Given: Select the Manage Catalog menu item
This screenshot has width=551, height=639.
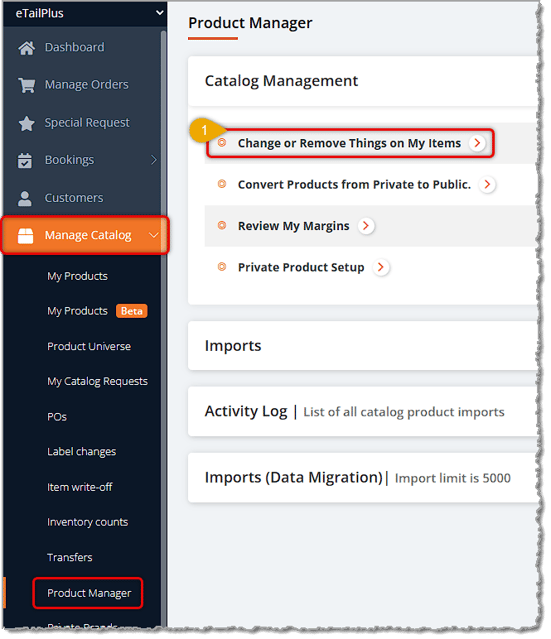Looking at the screenshot, I should 85,235.
